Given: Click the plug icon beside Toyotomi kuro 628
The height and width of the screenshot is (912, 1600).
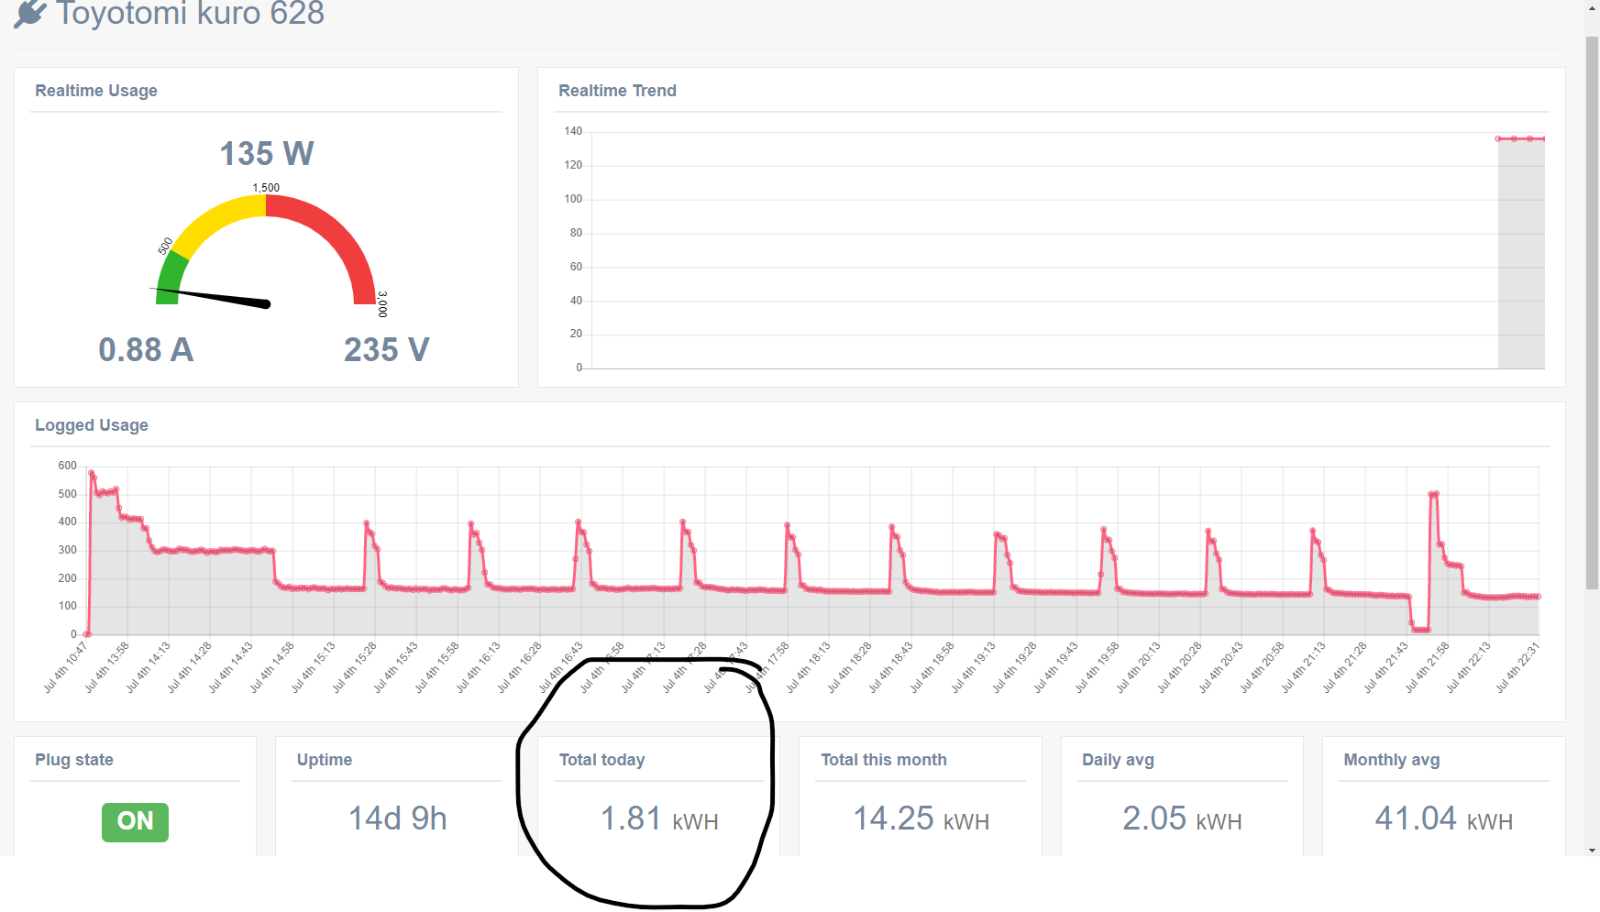Looking at the screenshot, I should [30, 12].
